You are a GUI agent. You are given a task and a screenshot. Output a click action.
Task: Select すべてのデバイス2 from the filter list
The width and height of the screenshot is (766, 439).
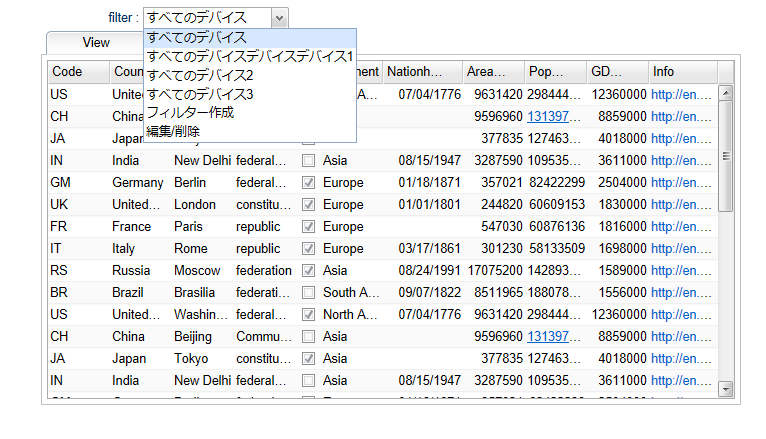200,75
